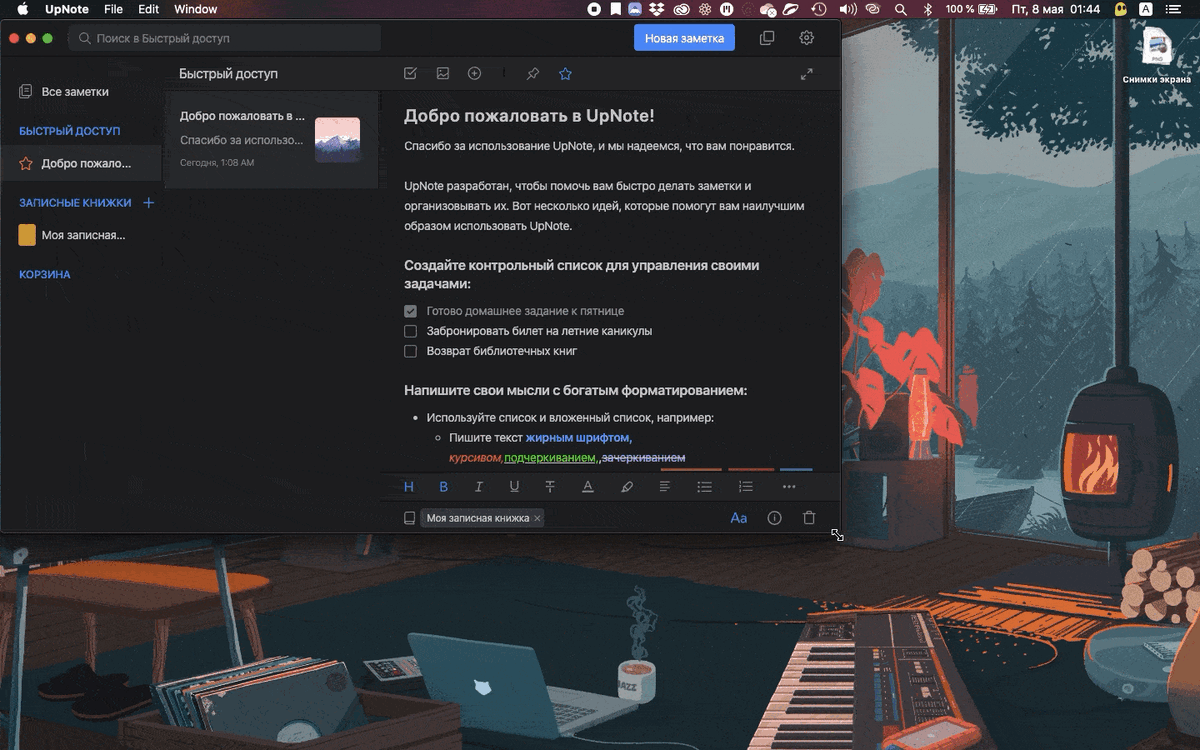The image size is (1200, 750).
Task: Open the text color A icon
Action: pos(588,487)
